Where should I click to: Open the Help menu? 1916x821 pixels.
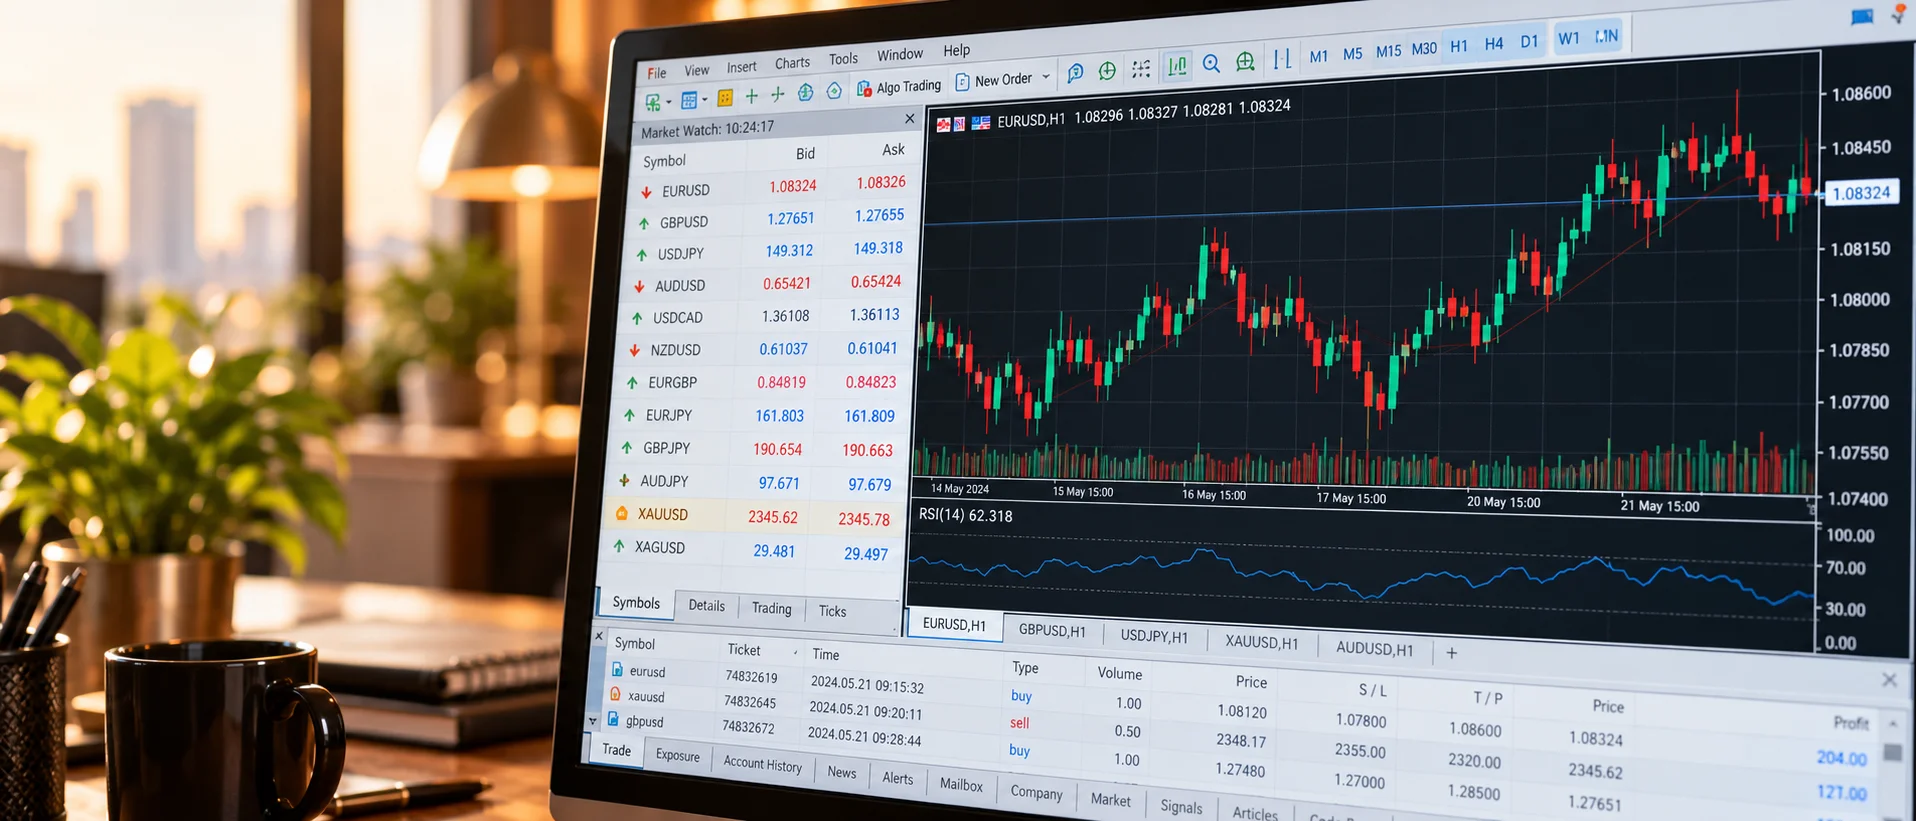957,50
